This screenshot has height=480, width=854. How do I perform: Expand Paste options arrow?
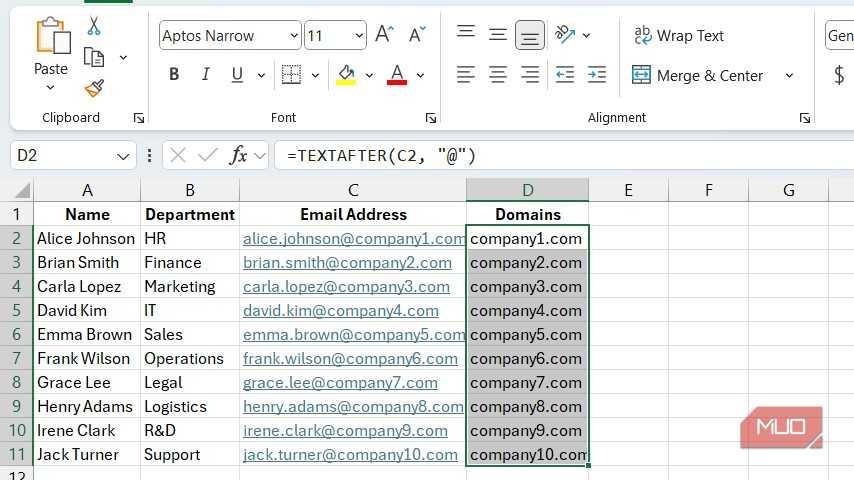pyautogui.click(x=50, y=88)
